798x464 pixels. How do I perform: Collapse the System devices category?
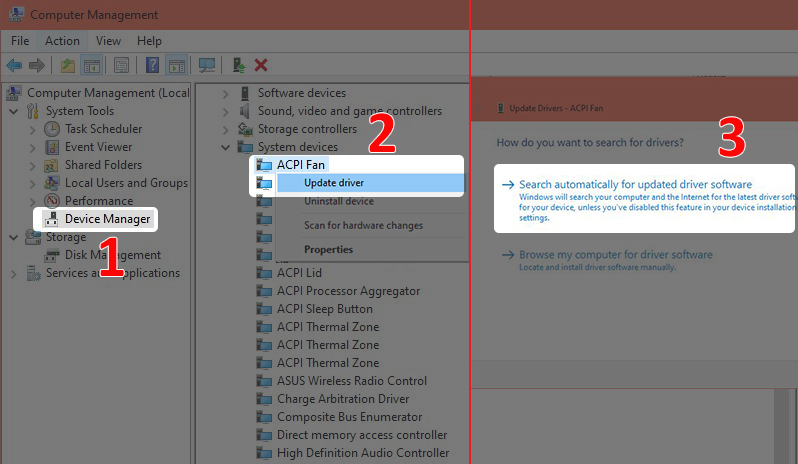[225, 147]
